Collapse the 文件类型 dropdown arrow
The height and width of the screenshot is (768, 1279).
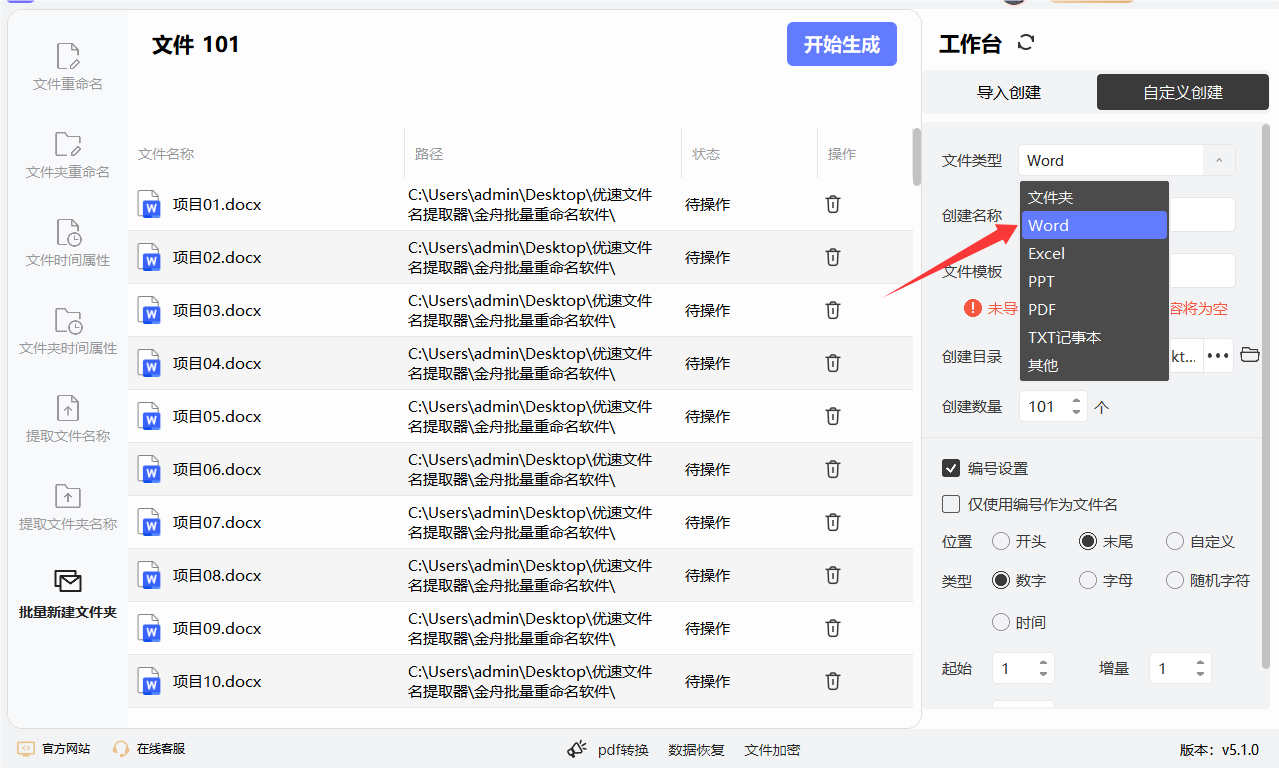click(x=1219, y=160)
